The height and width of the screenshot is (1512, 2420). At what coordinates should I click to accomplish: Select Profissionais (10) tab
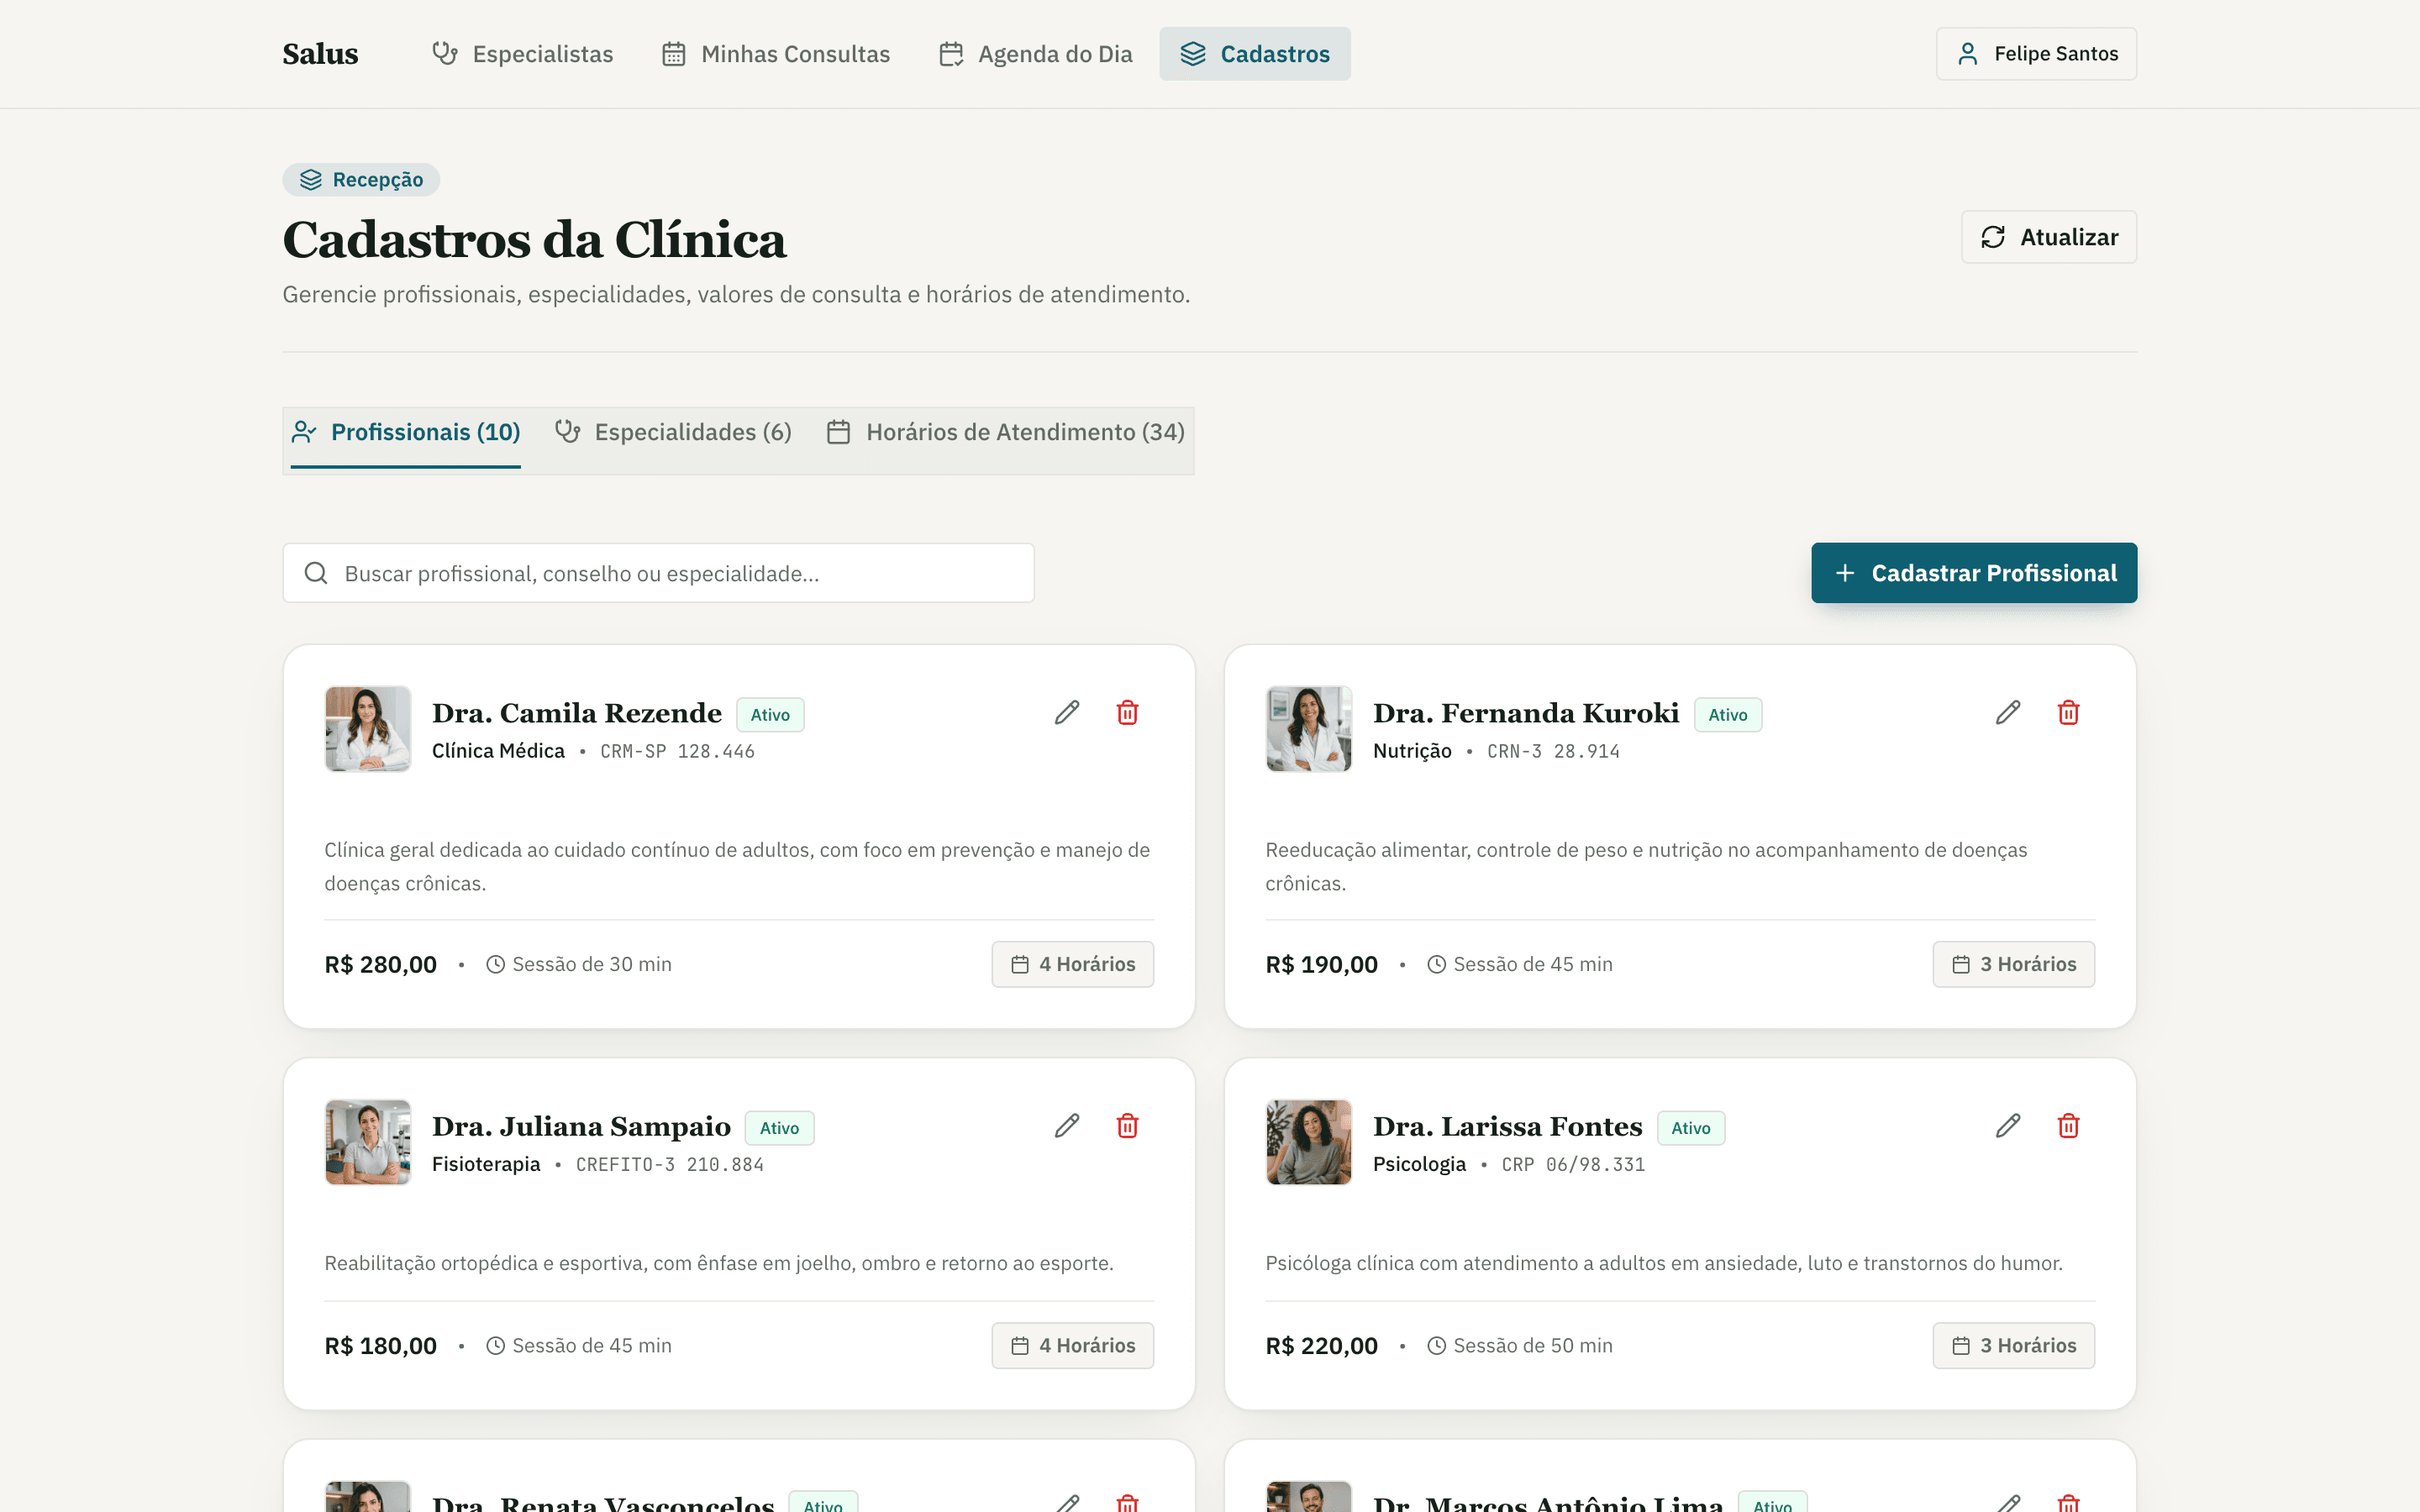click(405, 432)
